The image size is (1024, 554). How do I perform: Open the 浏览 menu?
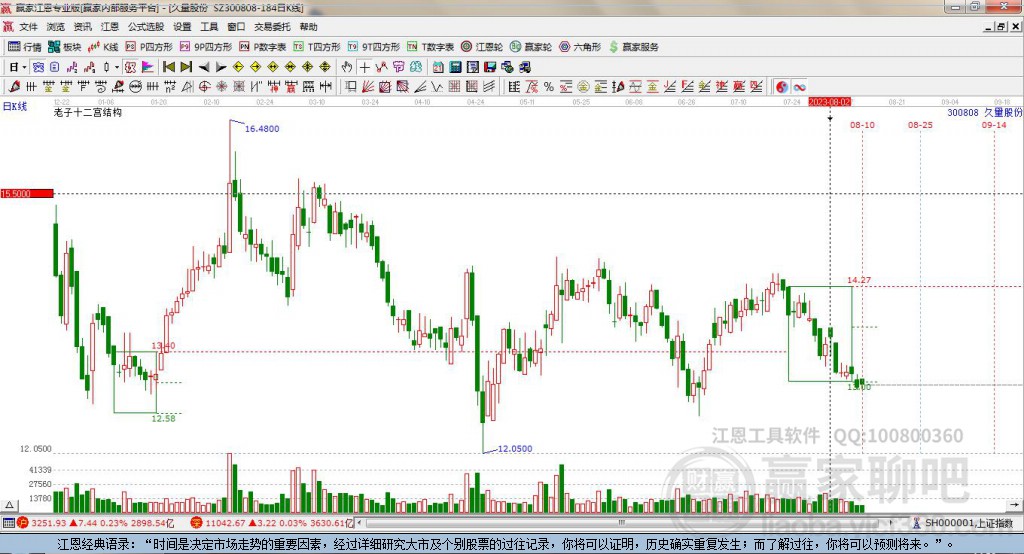56,27
